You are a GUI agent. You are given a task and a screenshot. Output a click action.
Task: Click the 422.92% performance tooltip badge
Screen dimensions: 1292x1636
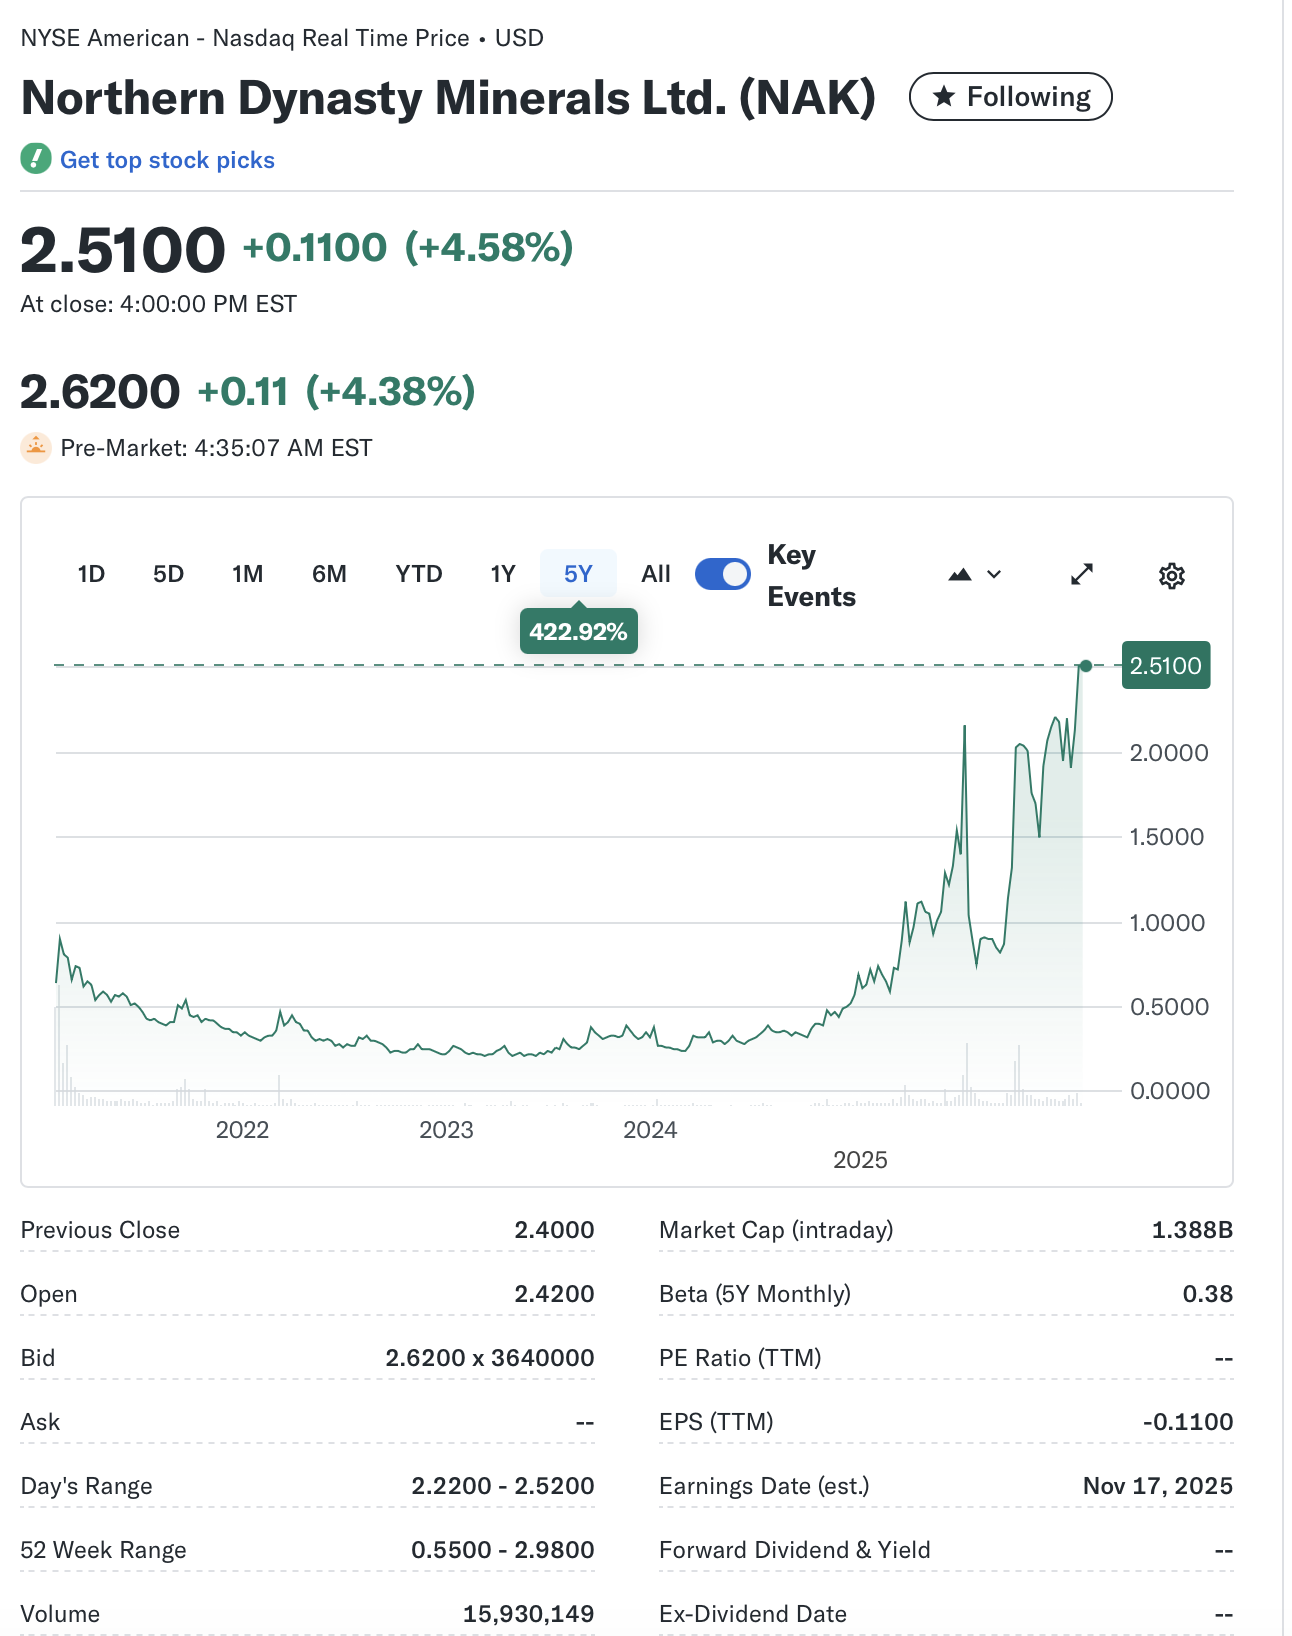pyautogui.click(x=578, y=632)
